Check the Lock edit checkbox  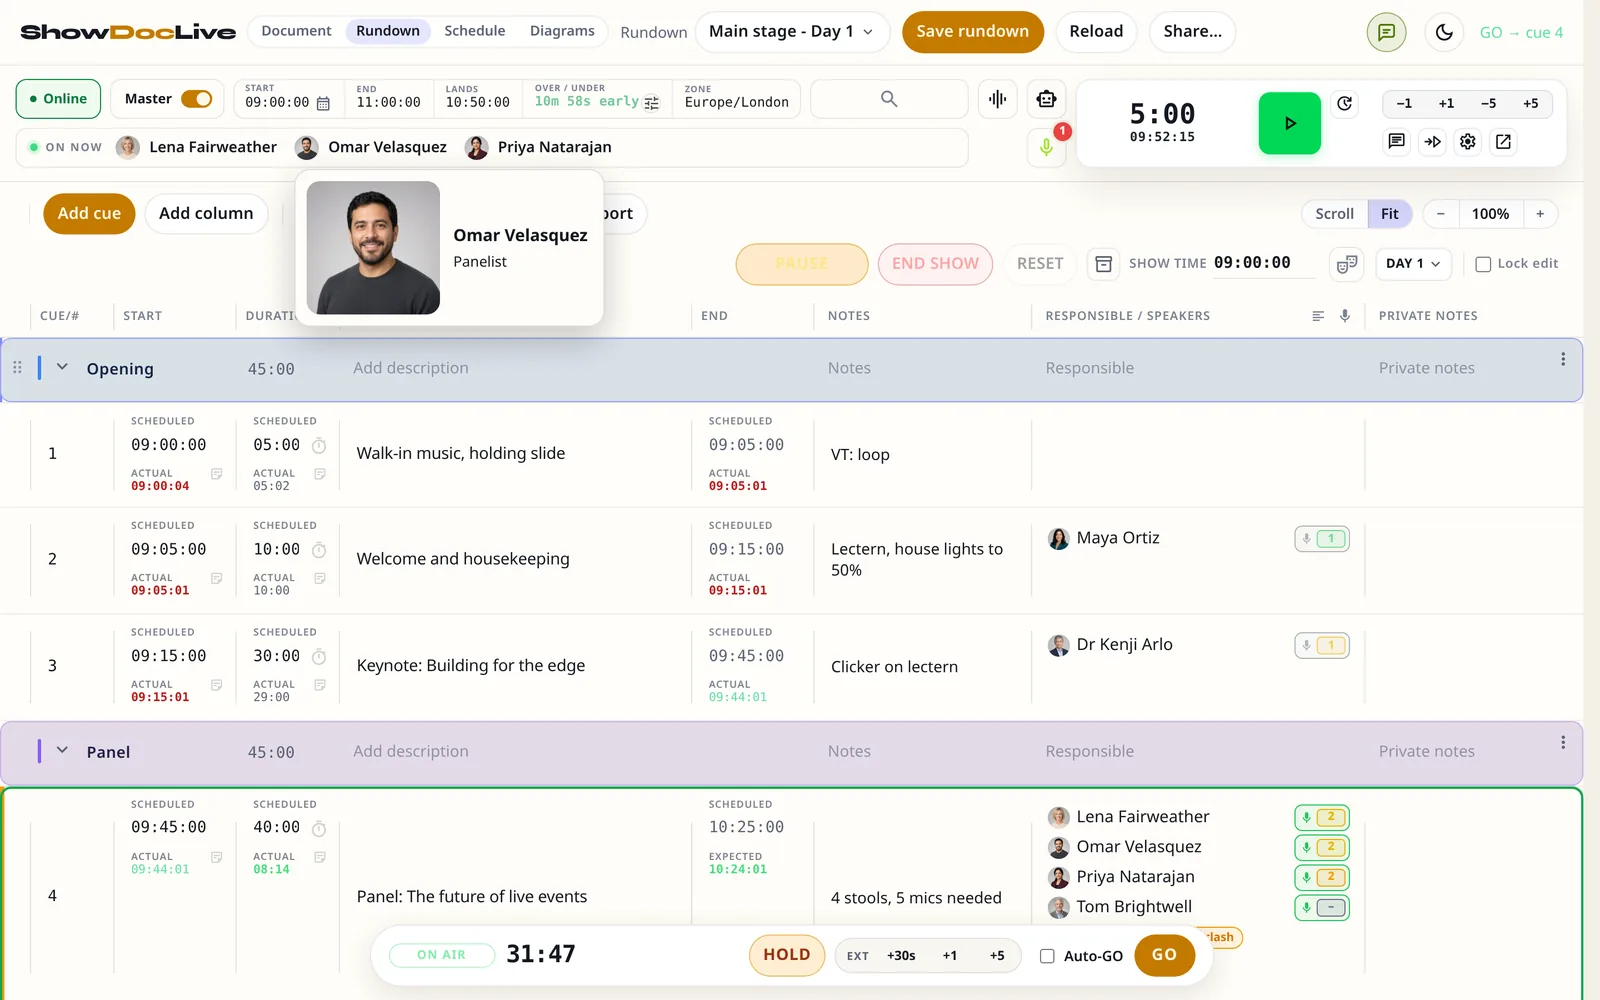click(1483, 264)
